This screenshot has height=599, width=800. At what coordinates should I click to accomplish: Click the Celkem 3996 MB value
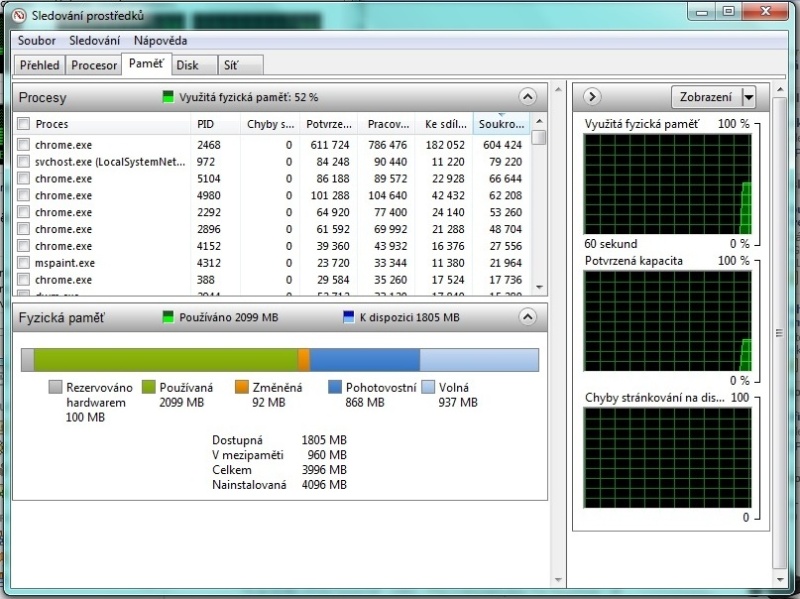tap(324, 470)
